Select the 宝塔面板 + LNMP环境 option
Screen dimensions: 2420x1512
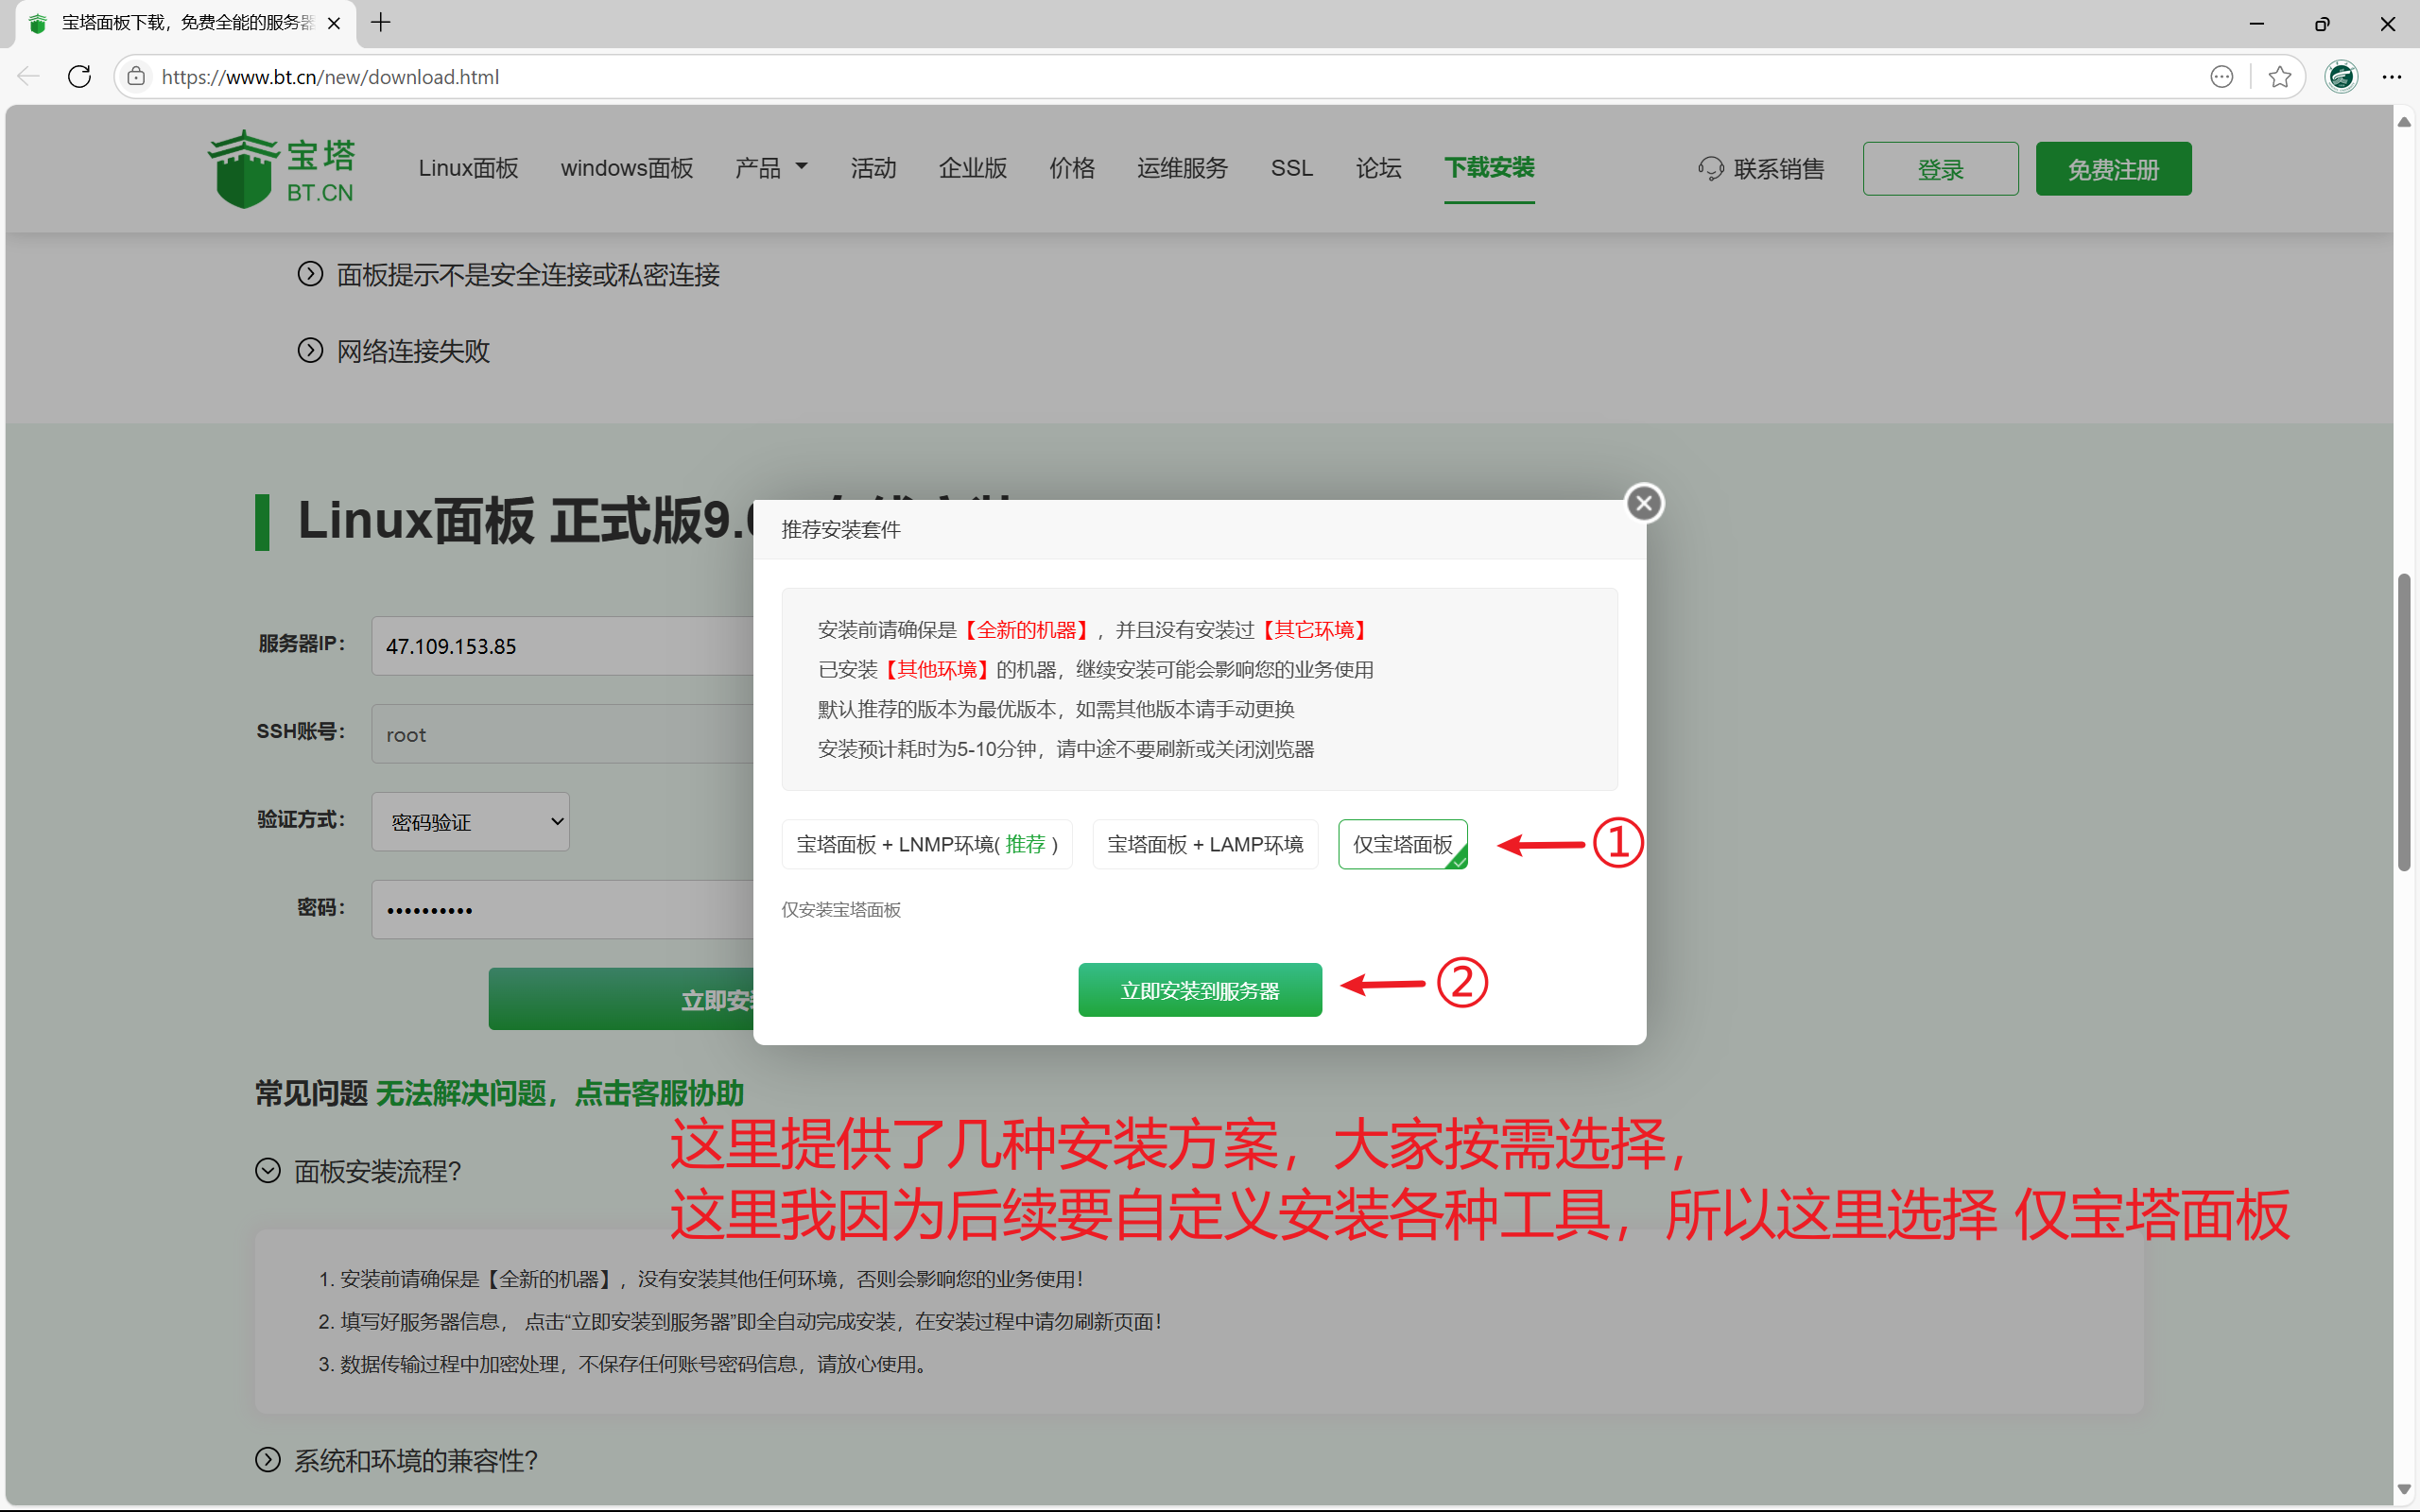pyautogui.click(x=926, y=843)
